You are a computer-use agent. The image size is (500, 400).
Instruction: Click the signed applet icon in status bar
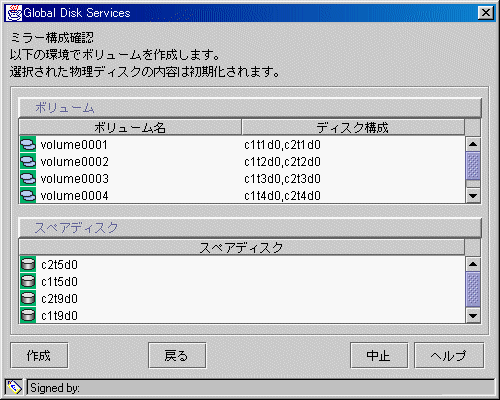(14, 387)
